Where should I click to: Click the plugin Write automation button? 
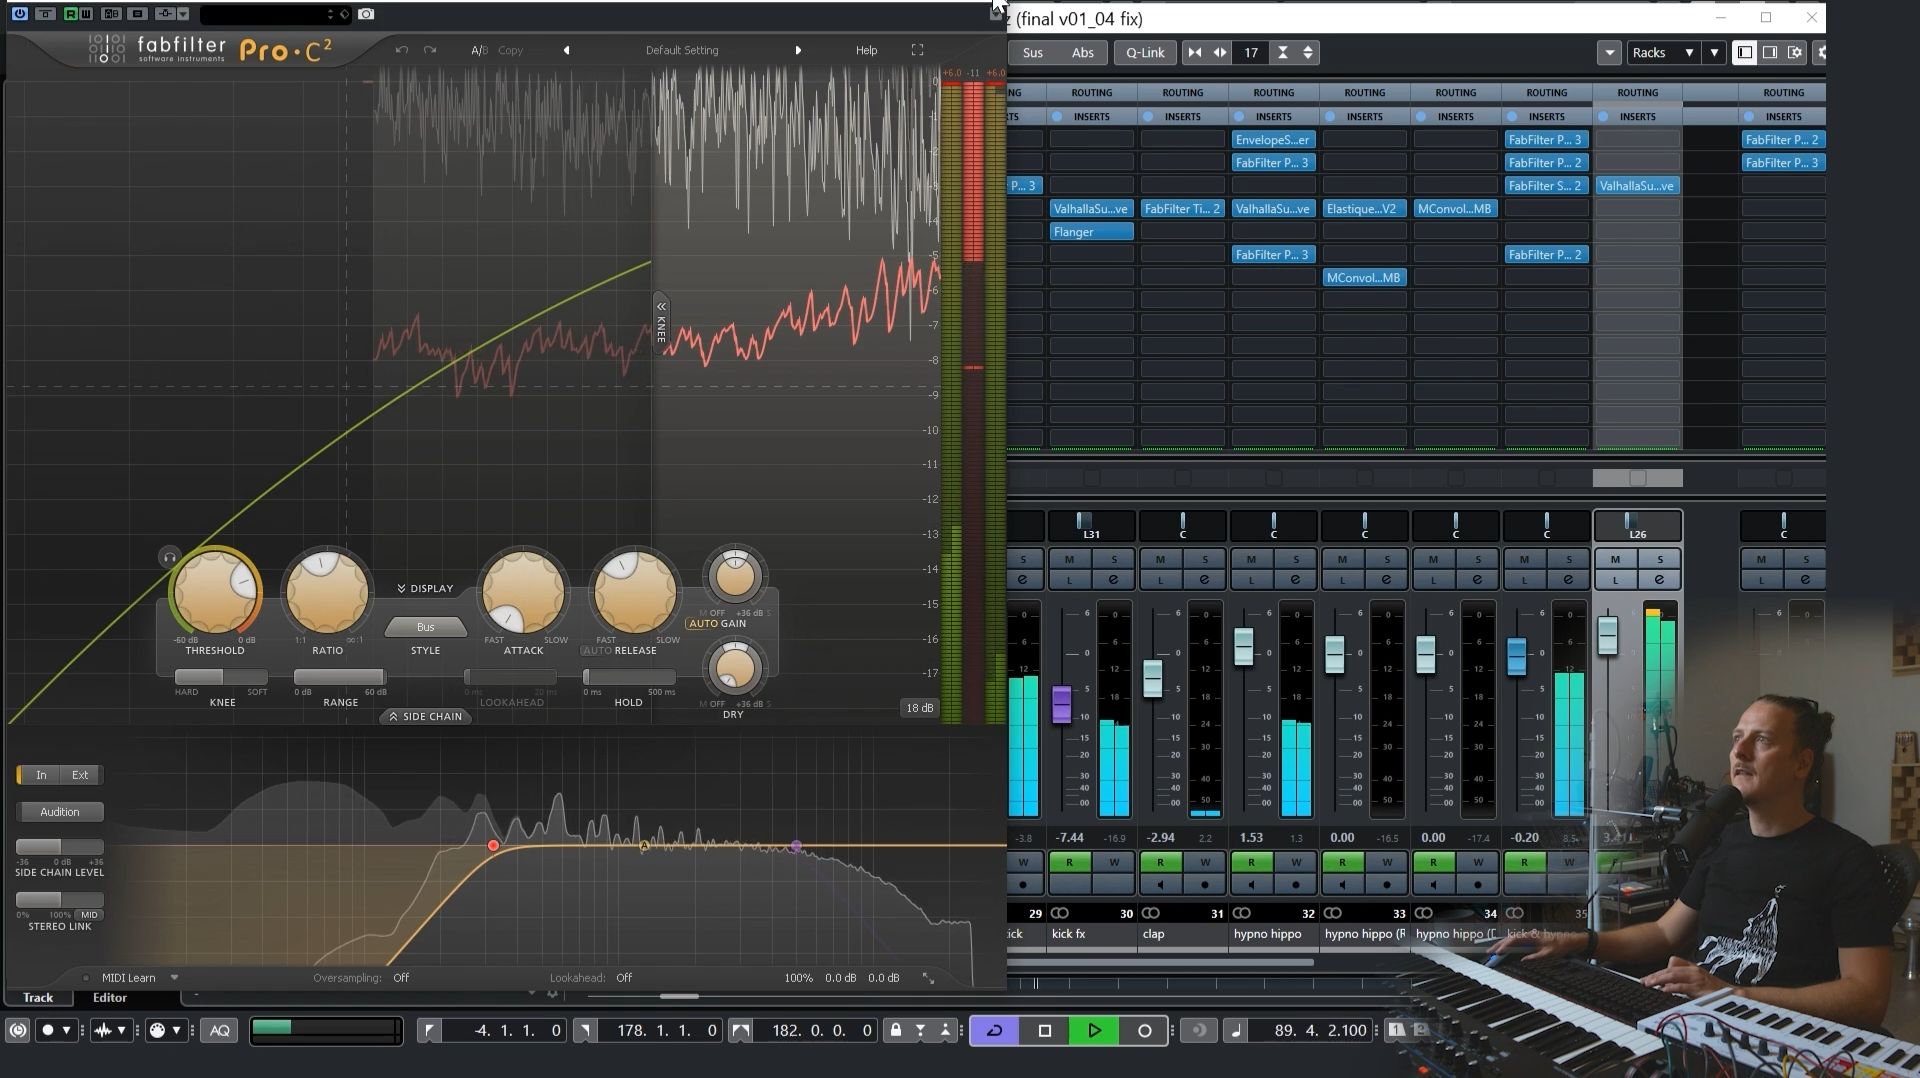pyautogui.click(x=86, y=14)
